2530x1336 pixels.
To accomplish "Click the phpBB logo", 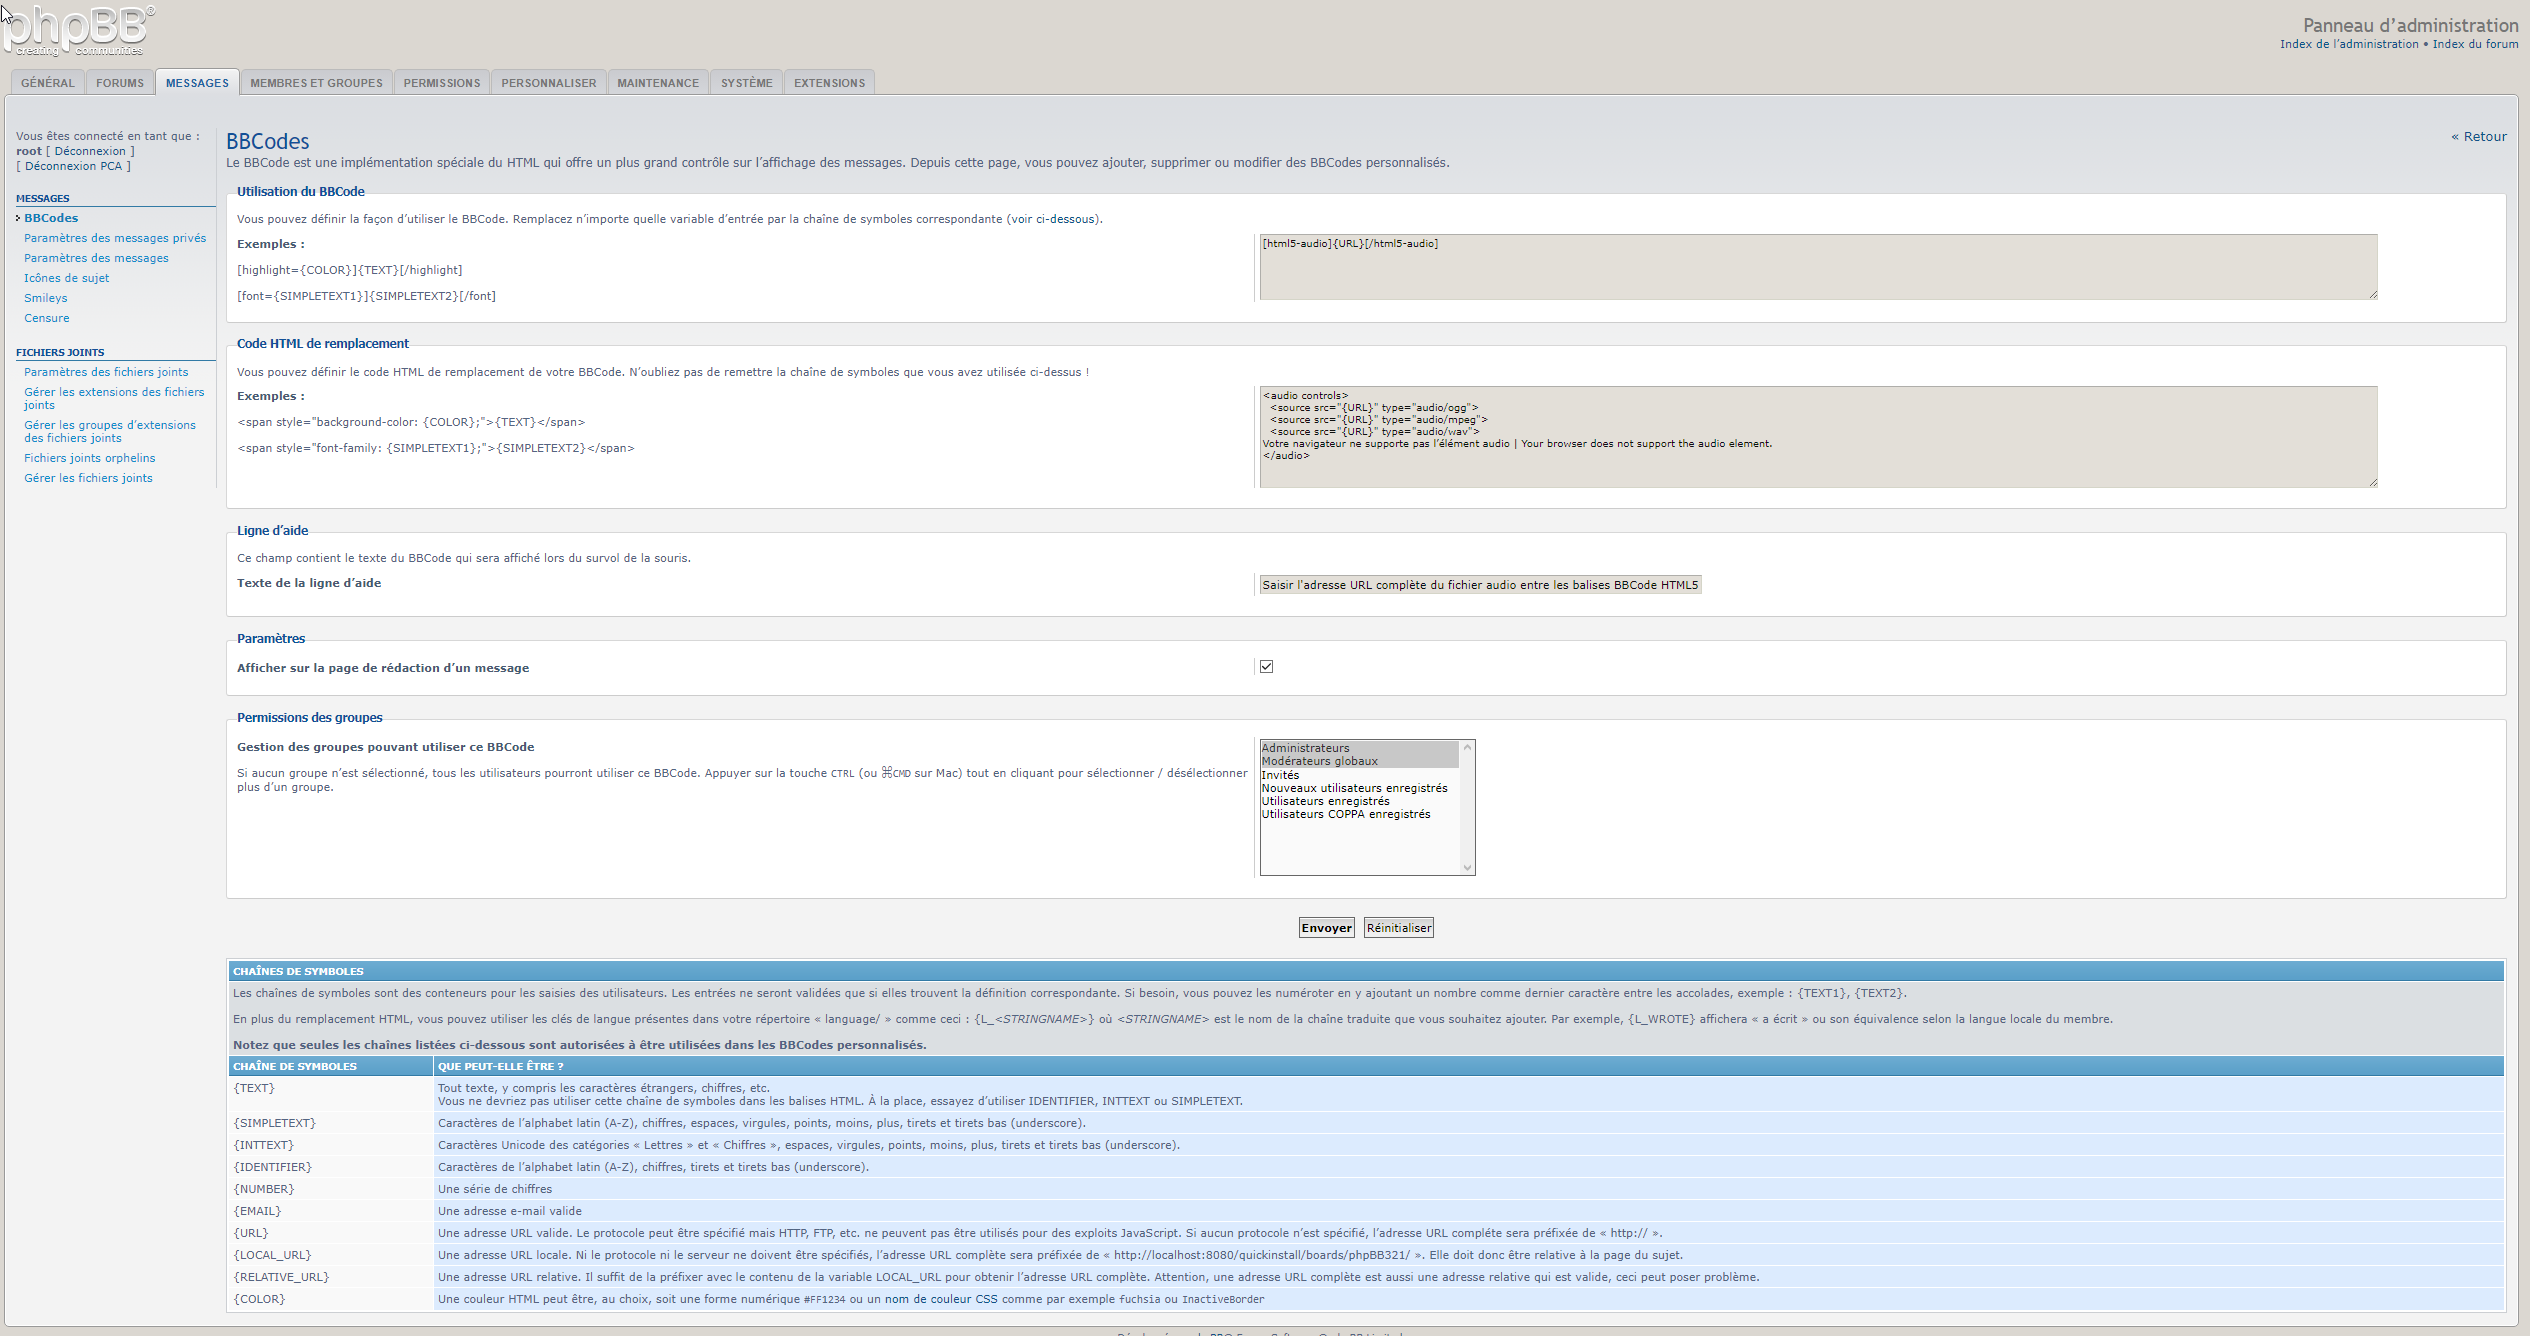I will (x=78, y=30).
